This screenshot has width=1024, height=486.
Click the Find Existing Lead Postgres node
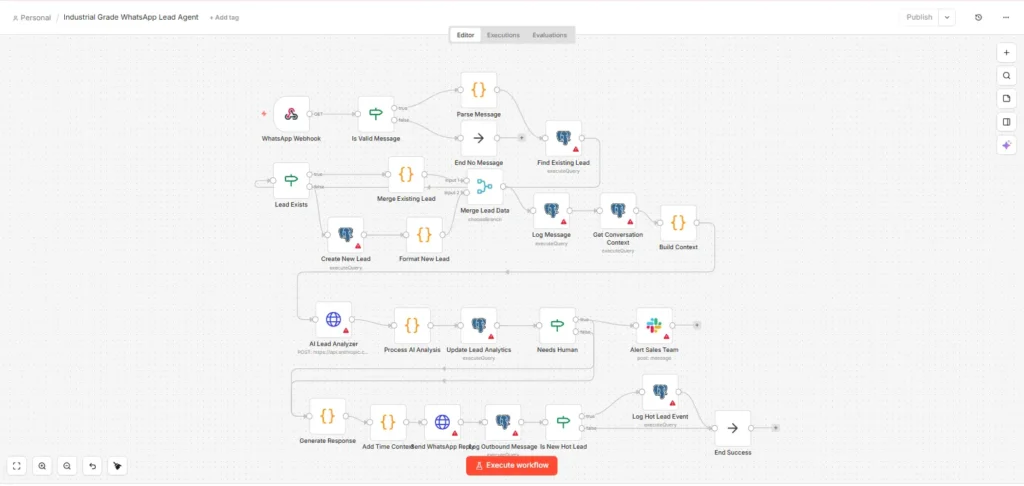click(x=563, y=138)
